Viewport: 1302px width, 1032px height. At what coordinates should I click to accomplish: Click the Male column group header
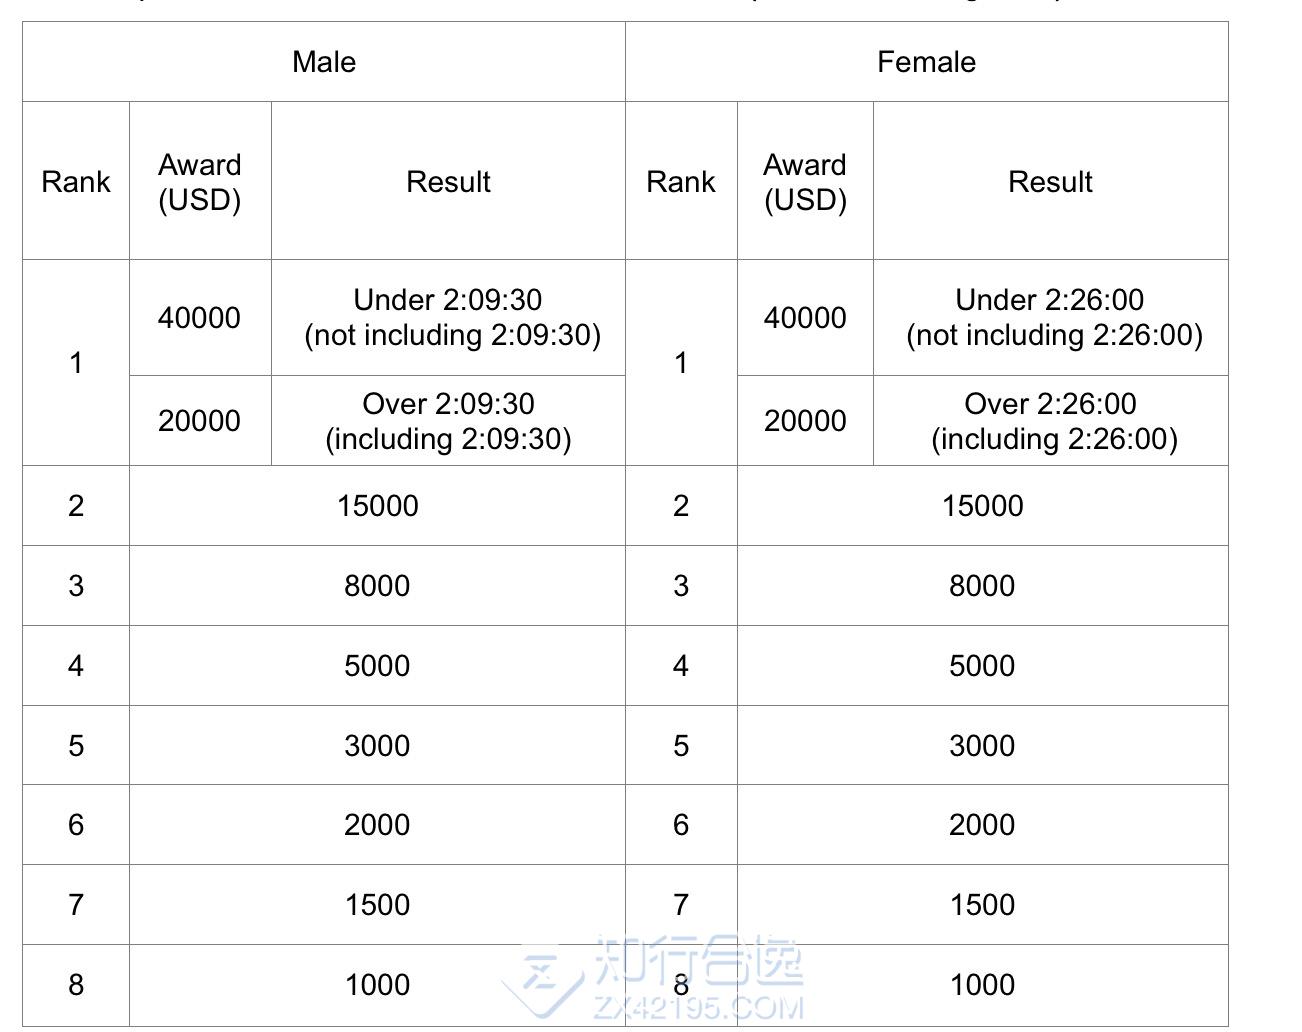(324, 62)
